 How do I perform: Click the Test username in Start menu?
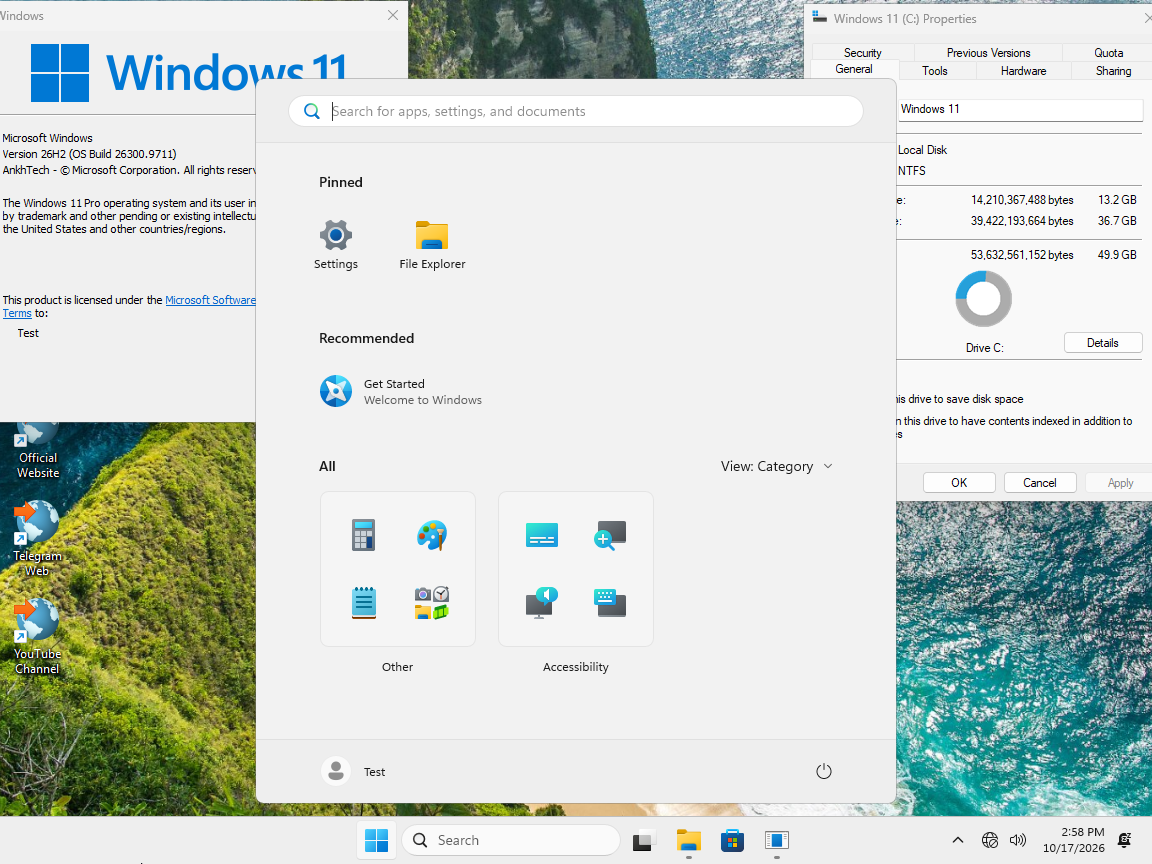(374, 772)
